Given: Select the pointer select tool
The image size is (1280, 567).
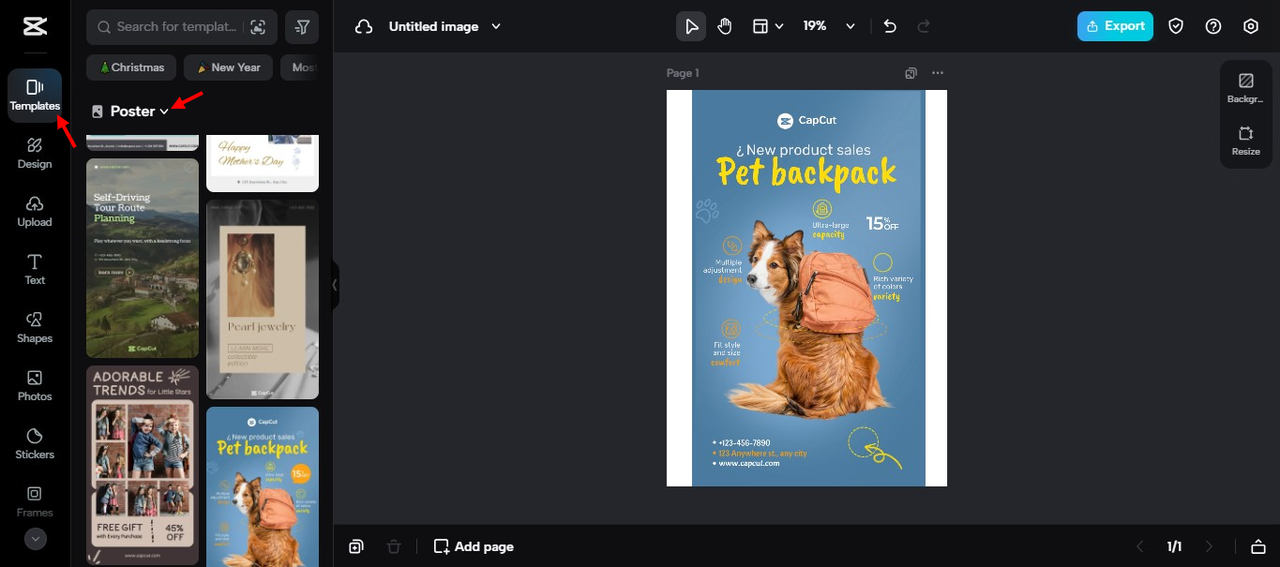Looking at the screenshot, I should tap(691, 27).
